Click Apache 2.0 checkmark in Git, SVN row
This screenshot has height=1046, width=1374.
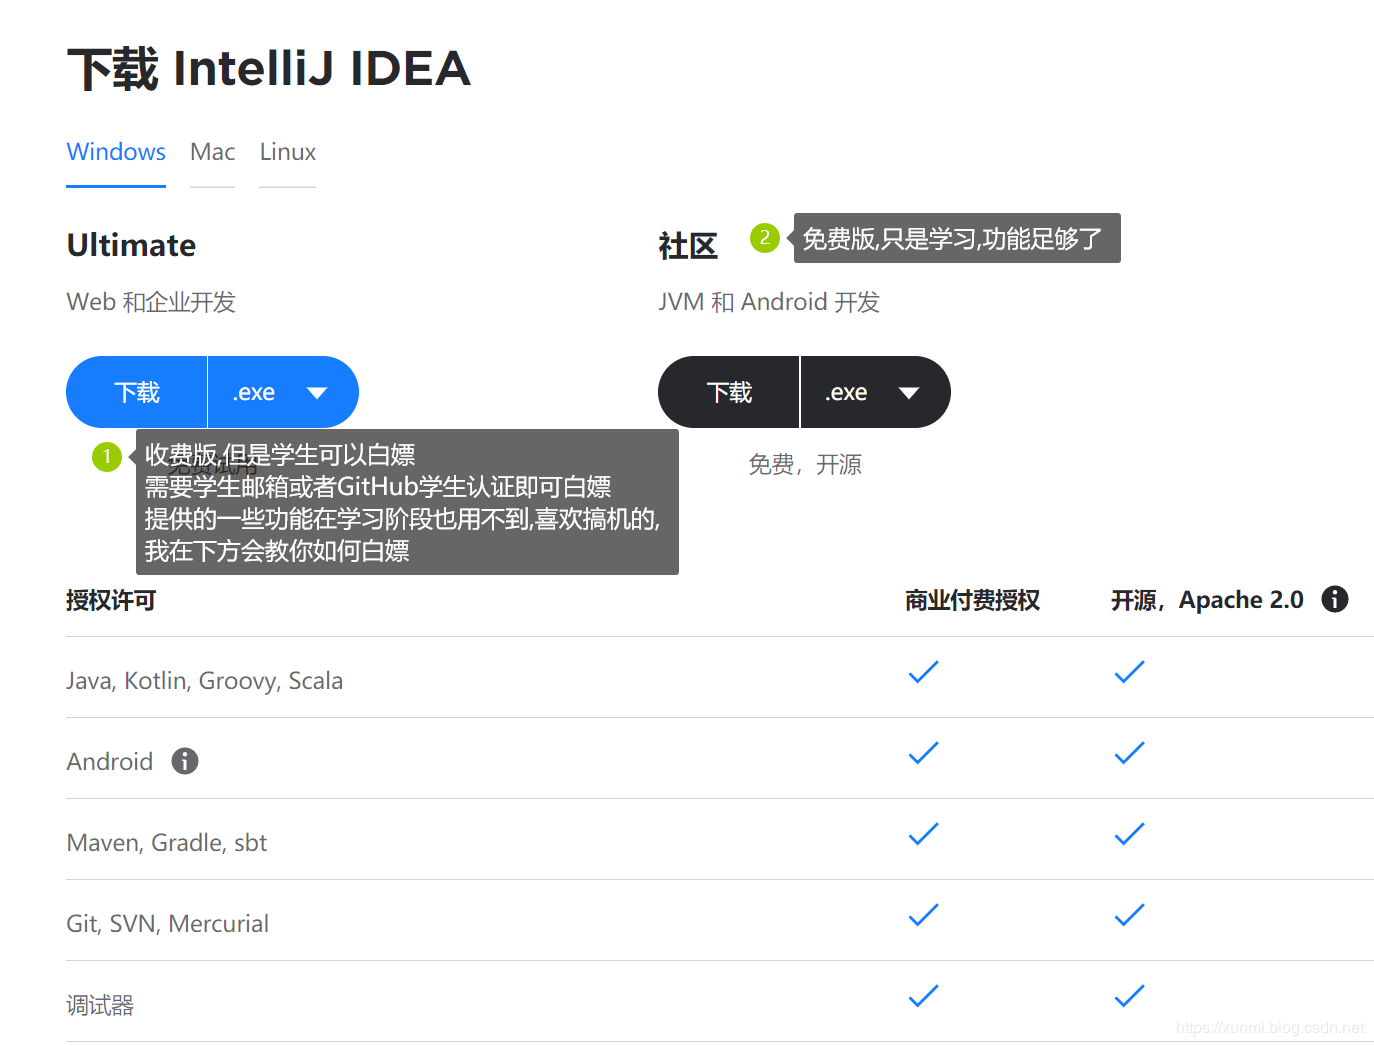click(x=1129, y=915)
